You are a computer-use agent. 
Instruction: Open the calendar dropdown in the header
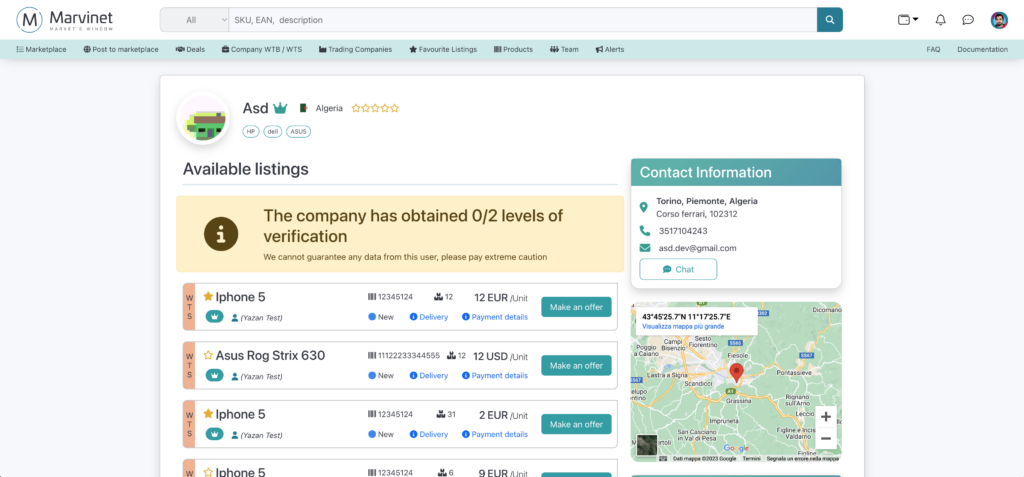[908, 20]
